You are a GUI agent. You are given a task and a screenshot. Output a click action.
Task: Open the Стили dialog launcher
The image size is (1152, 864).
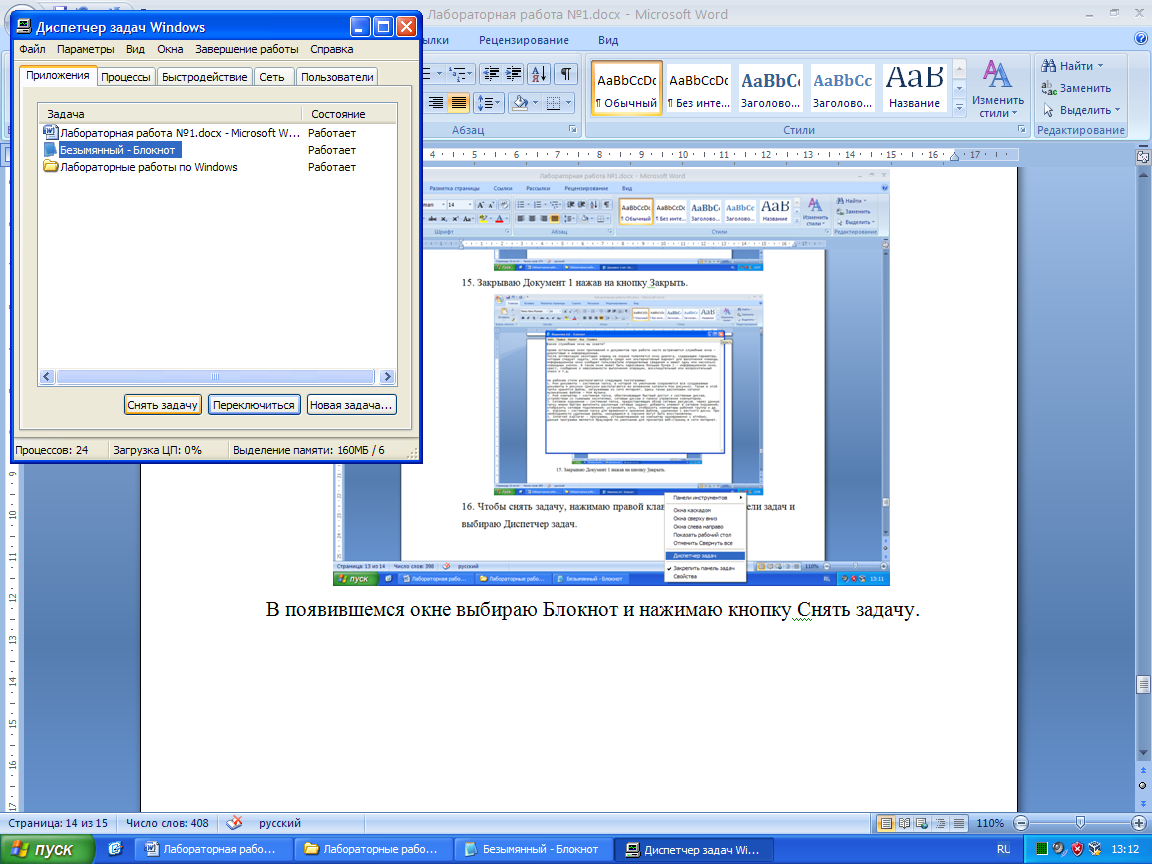(x=1021, y=129)
